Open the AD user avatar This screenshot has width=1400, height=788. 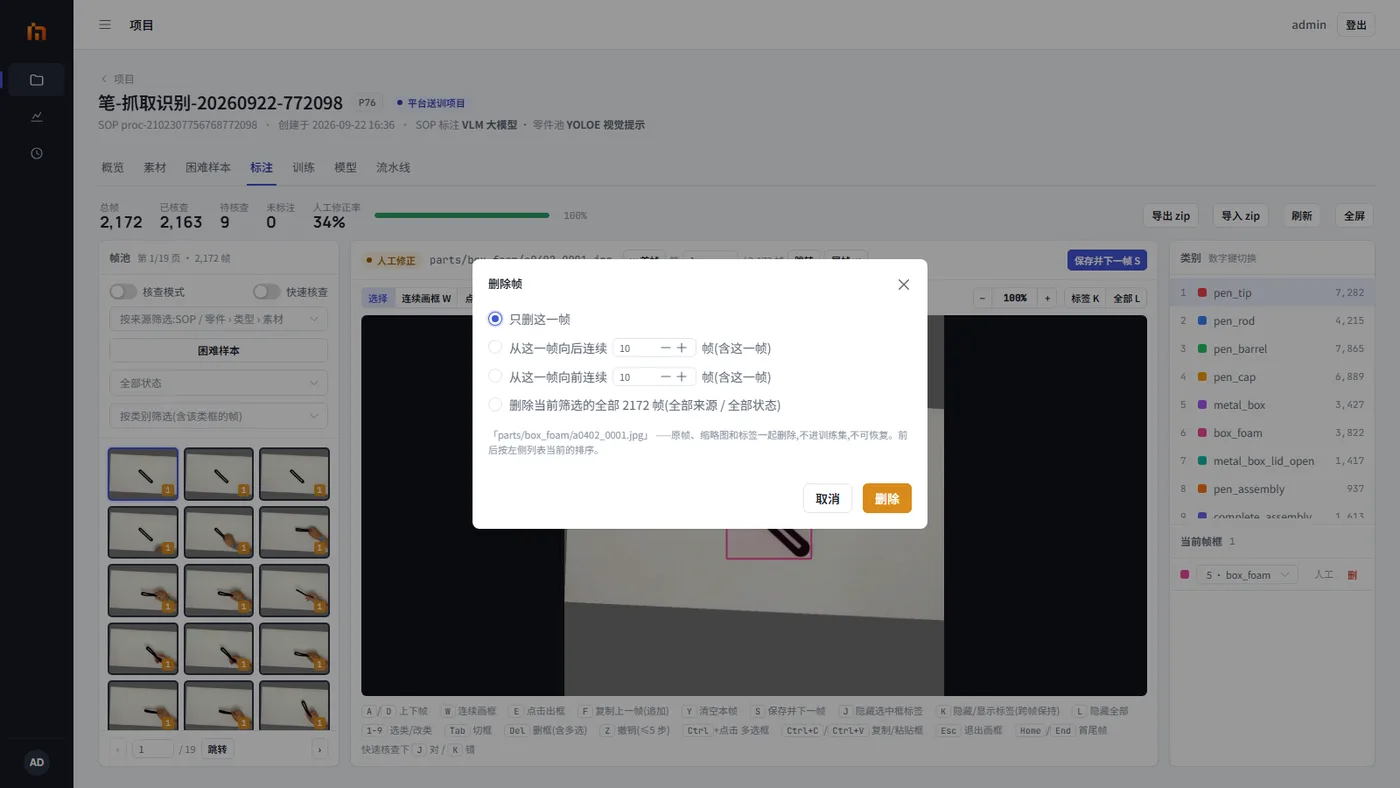click(x=37, y=762)
